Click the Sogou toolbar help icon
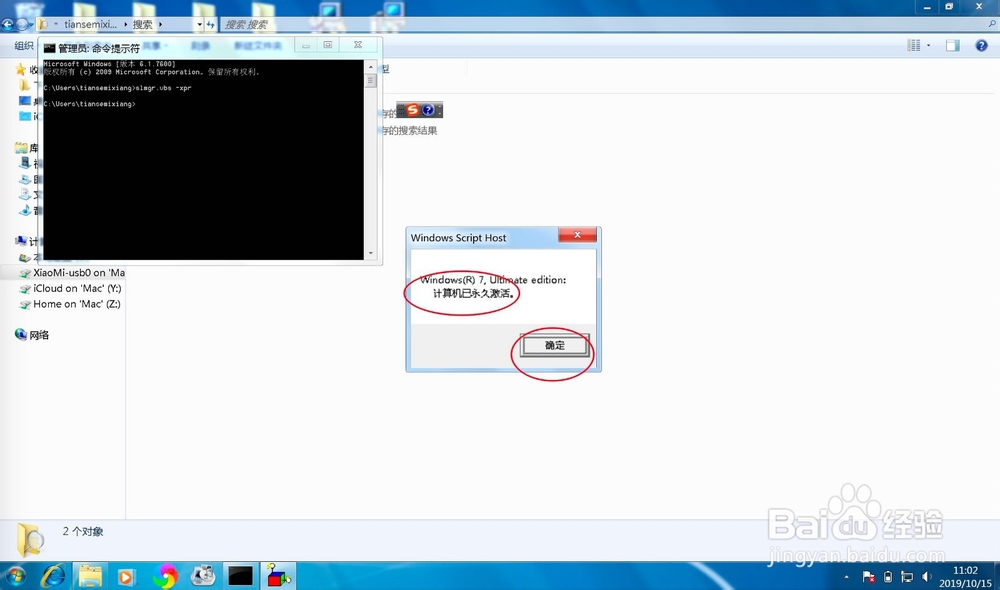 (428, 110)
